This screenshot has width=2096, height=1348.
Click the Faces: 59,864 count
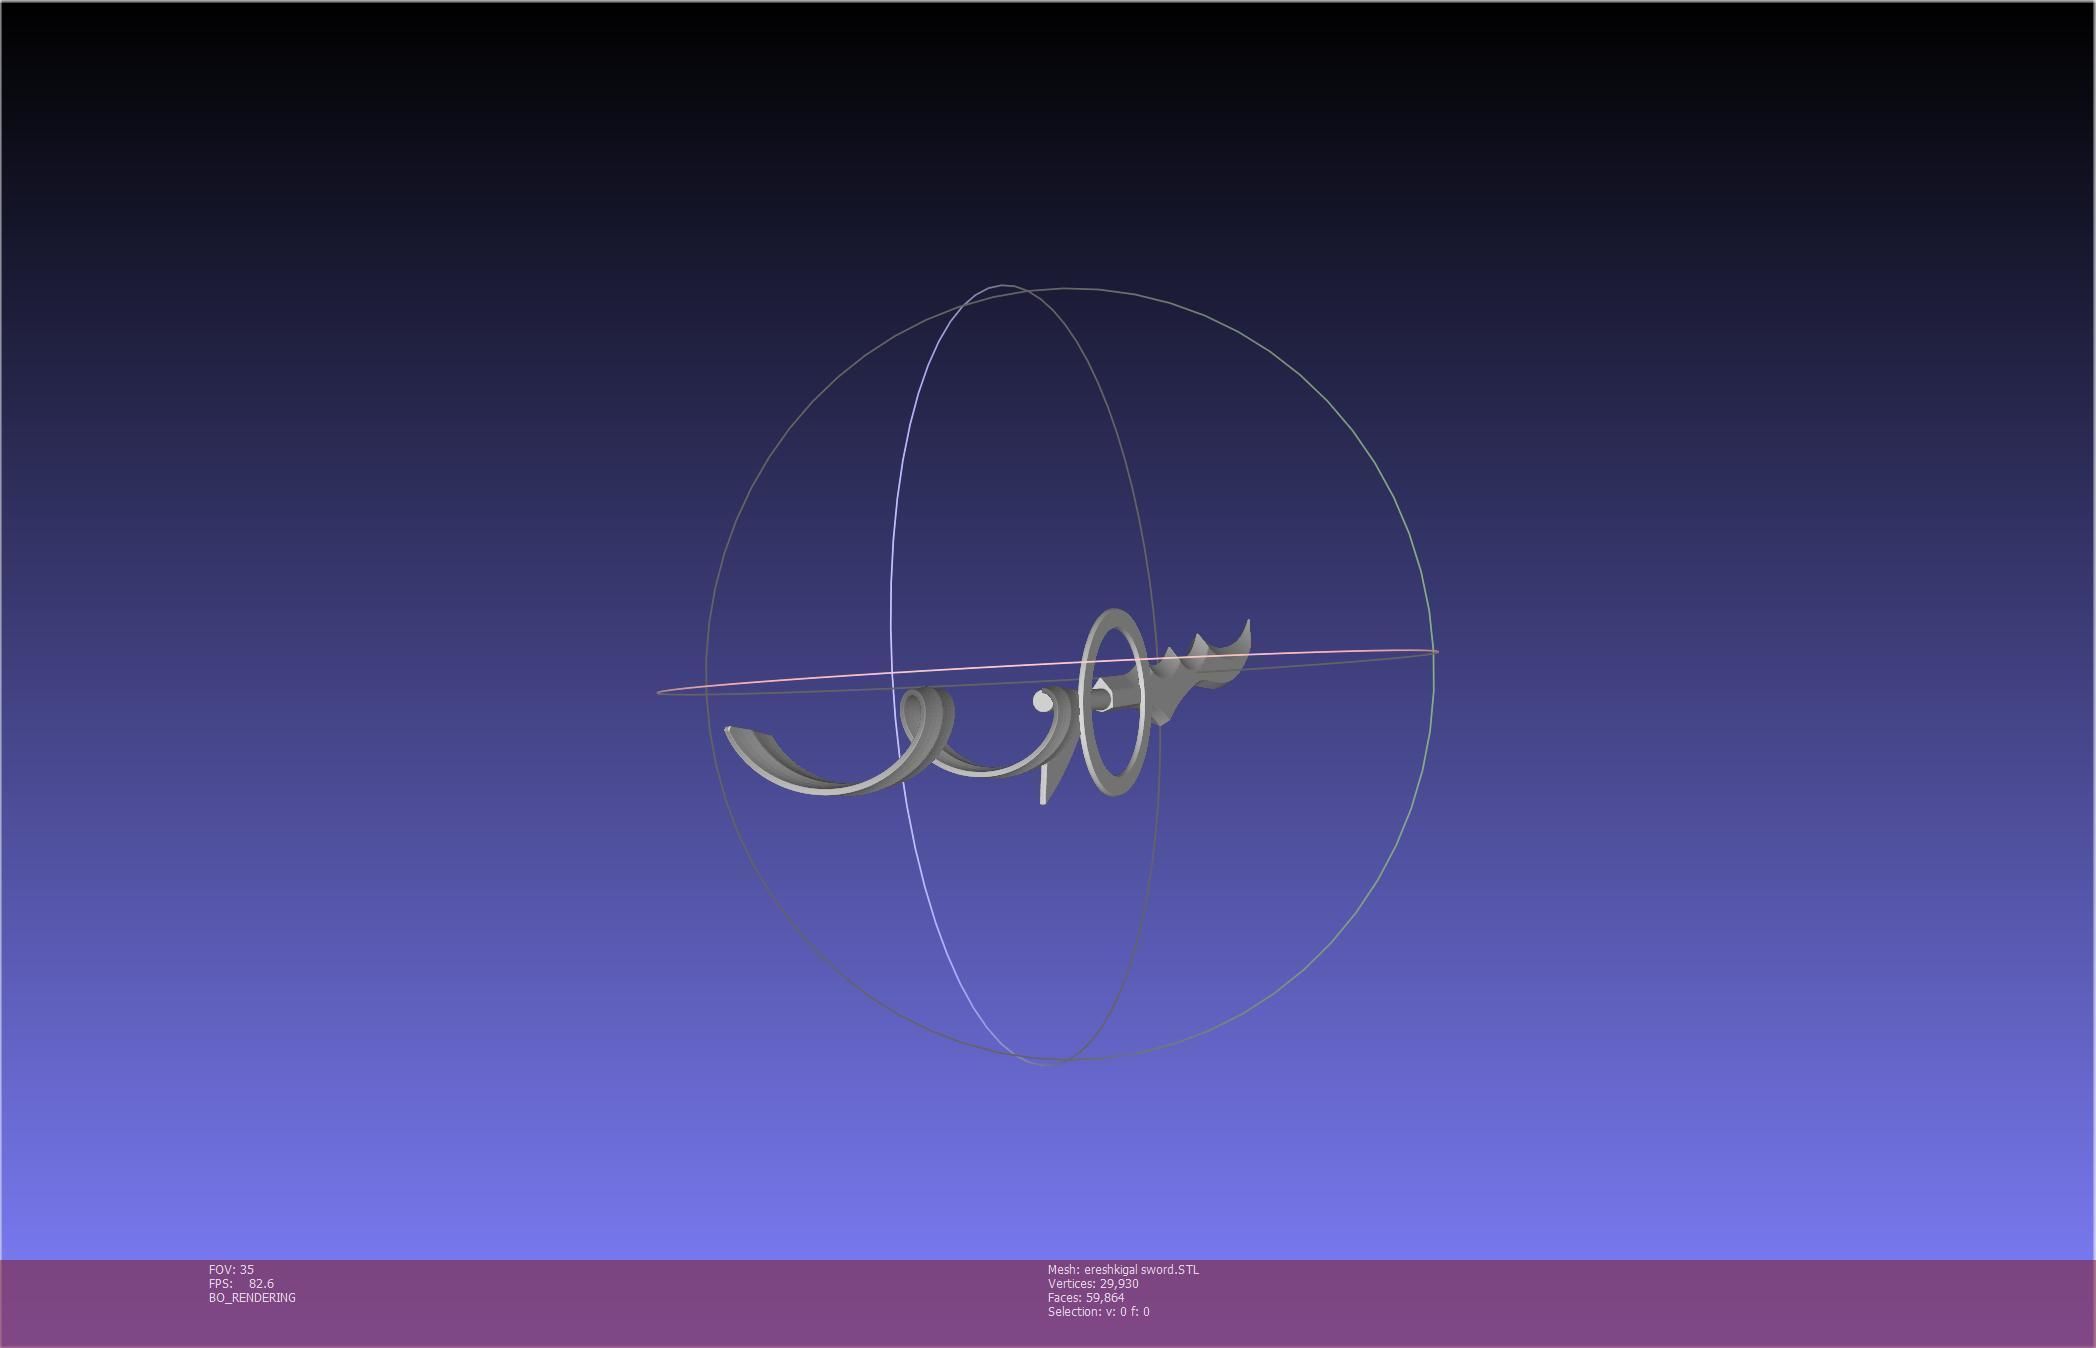1086,1298
